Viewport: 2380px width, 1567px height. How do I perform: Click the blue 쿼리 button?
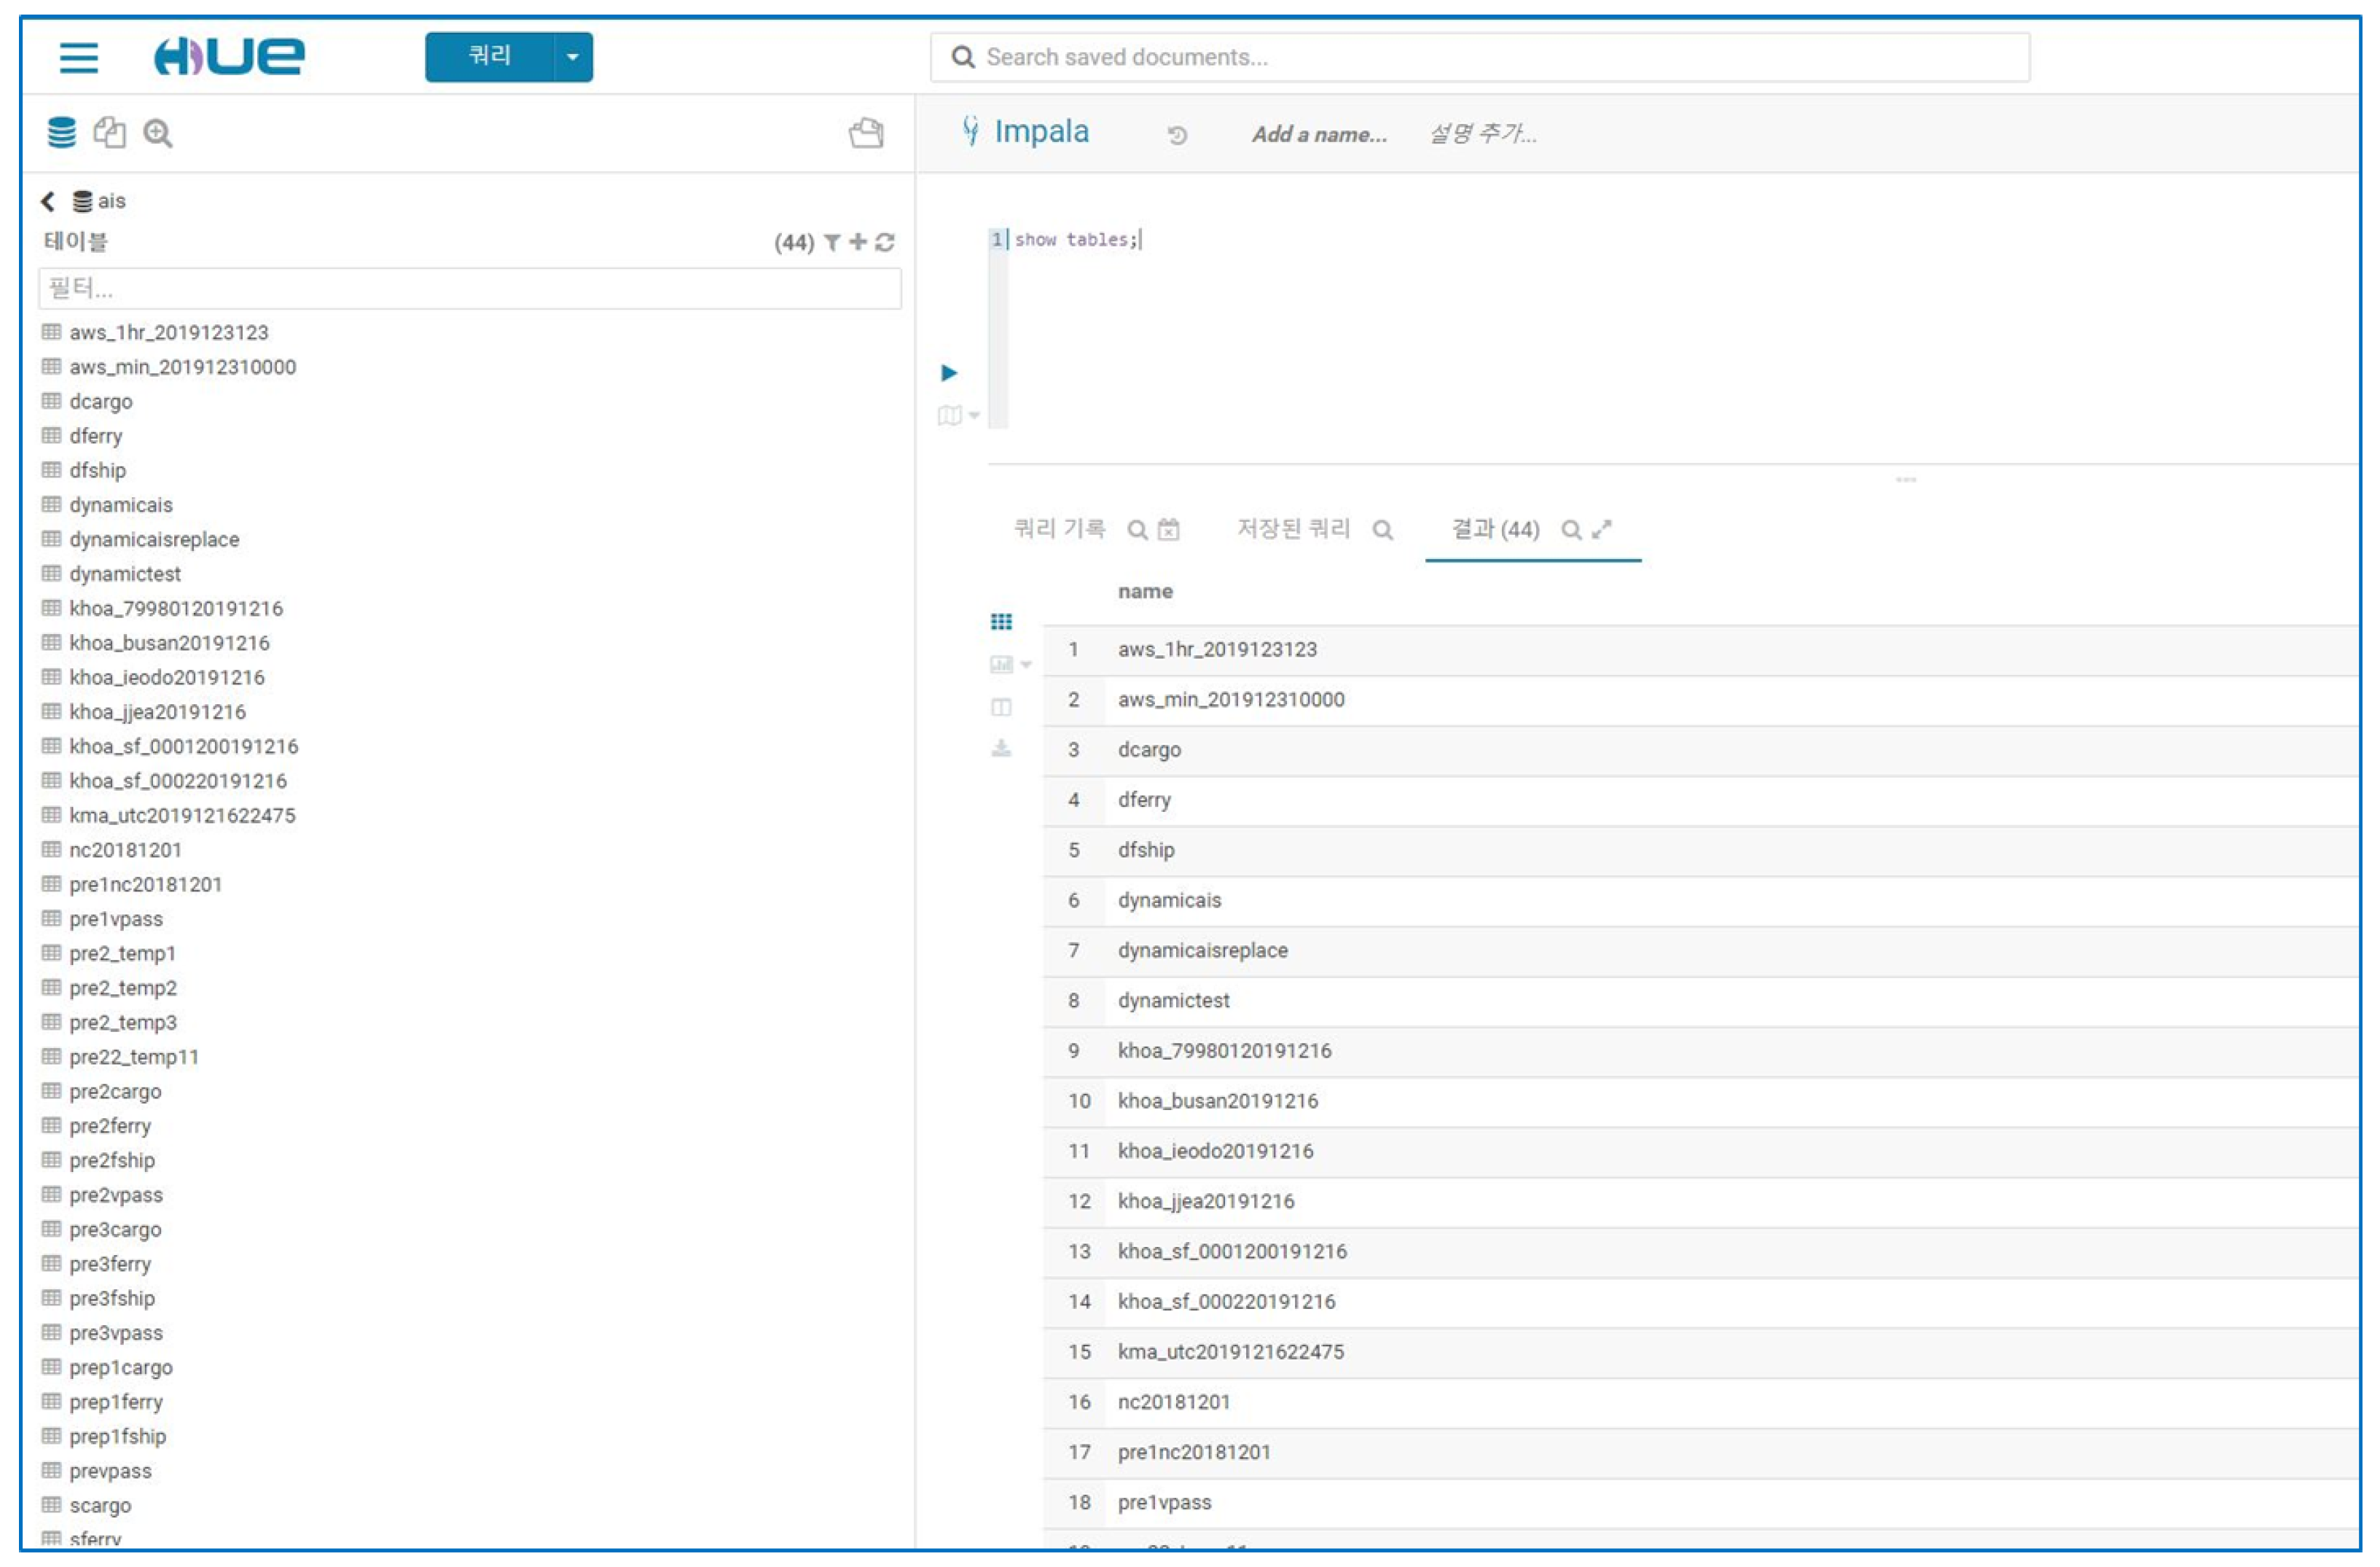490,57
